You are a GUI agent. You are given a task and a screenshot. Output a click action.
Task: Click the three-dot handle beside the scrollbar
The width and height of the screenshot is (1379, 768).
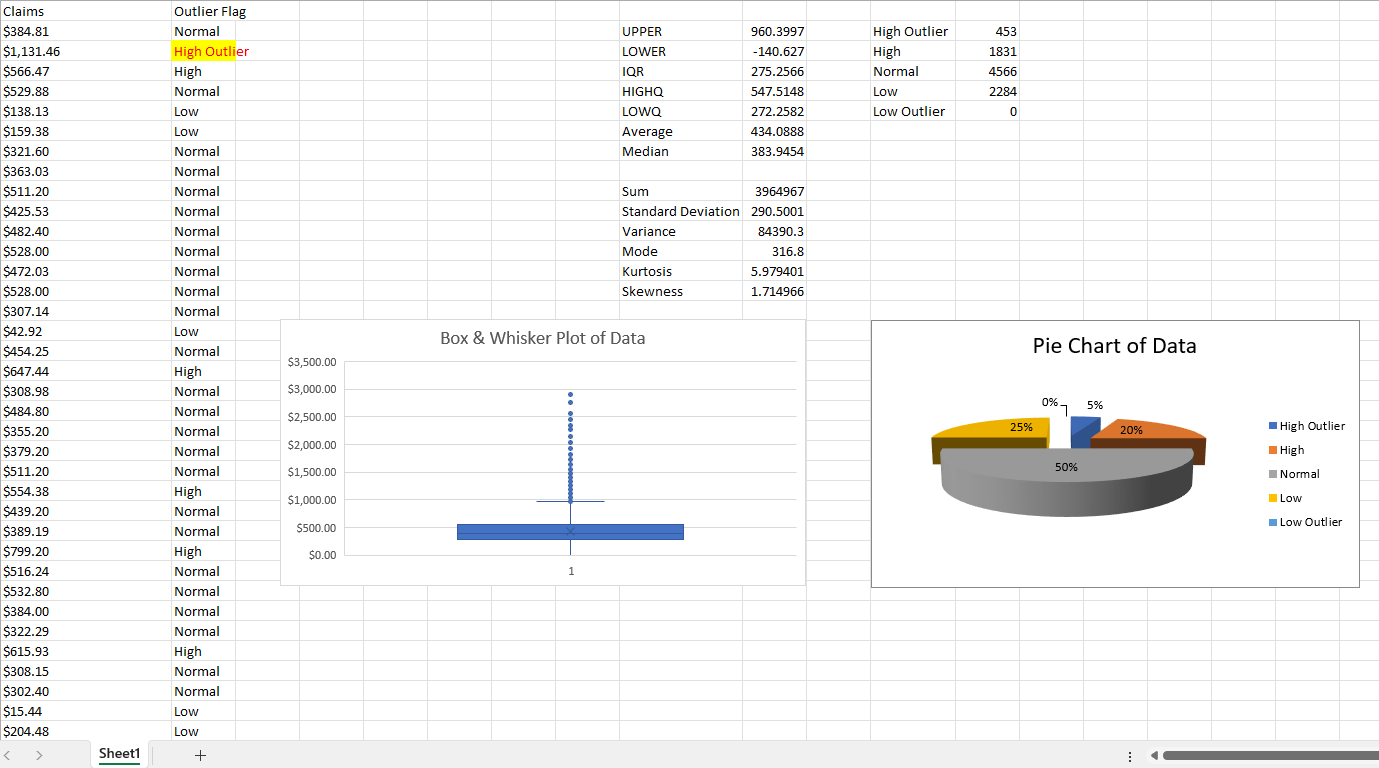coord(1130,756)
